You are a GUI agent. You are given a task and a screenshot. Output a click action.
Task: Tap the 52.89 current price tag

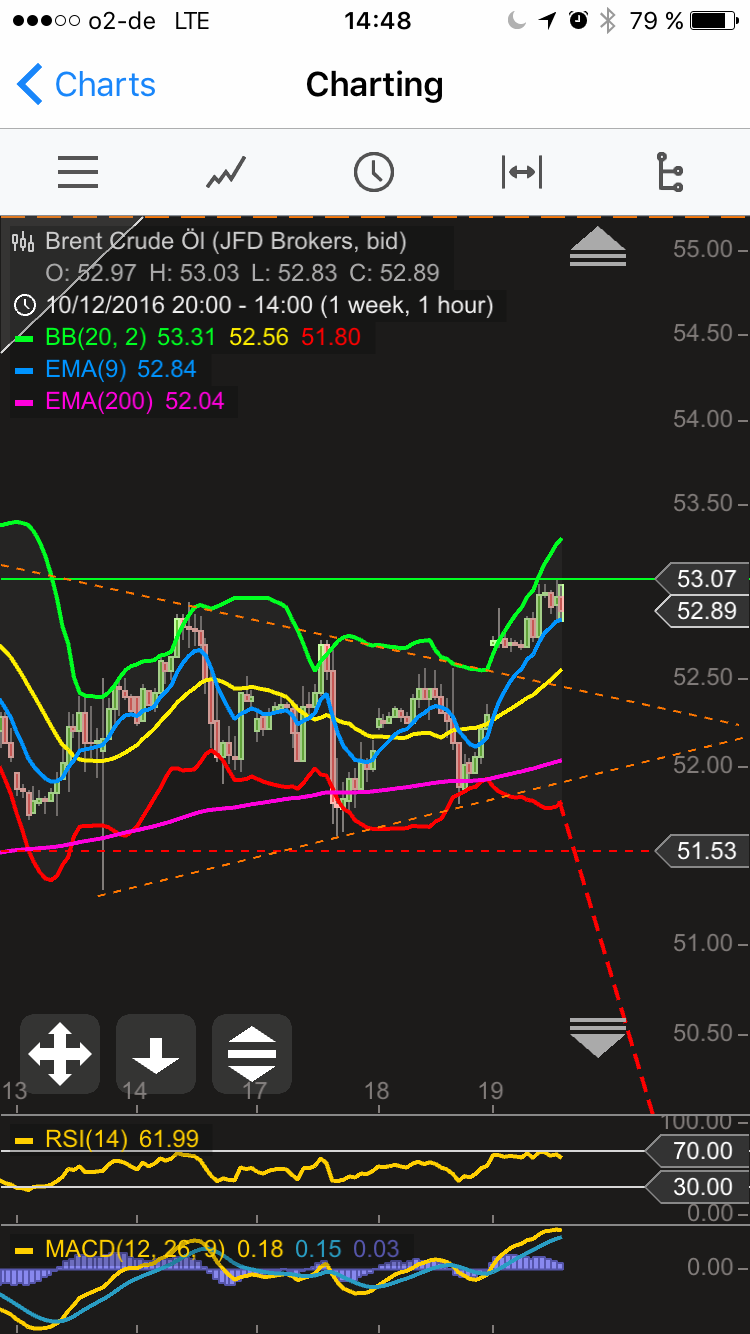click(701, 610)
